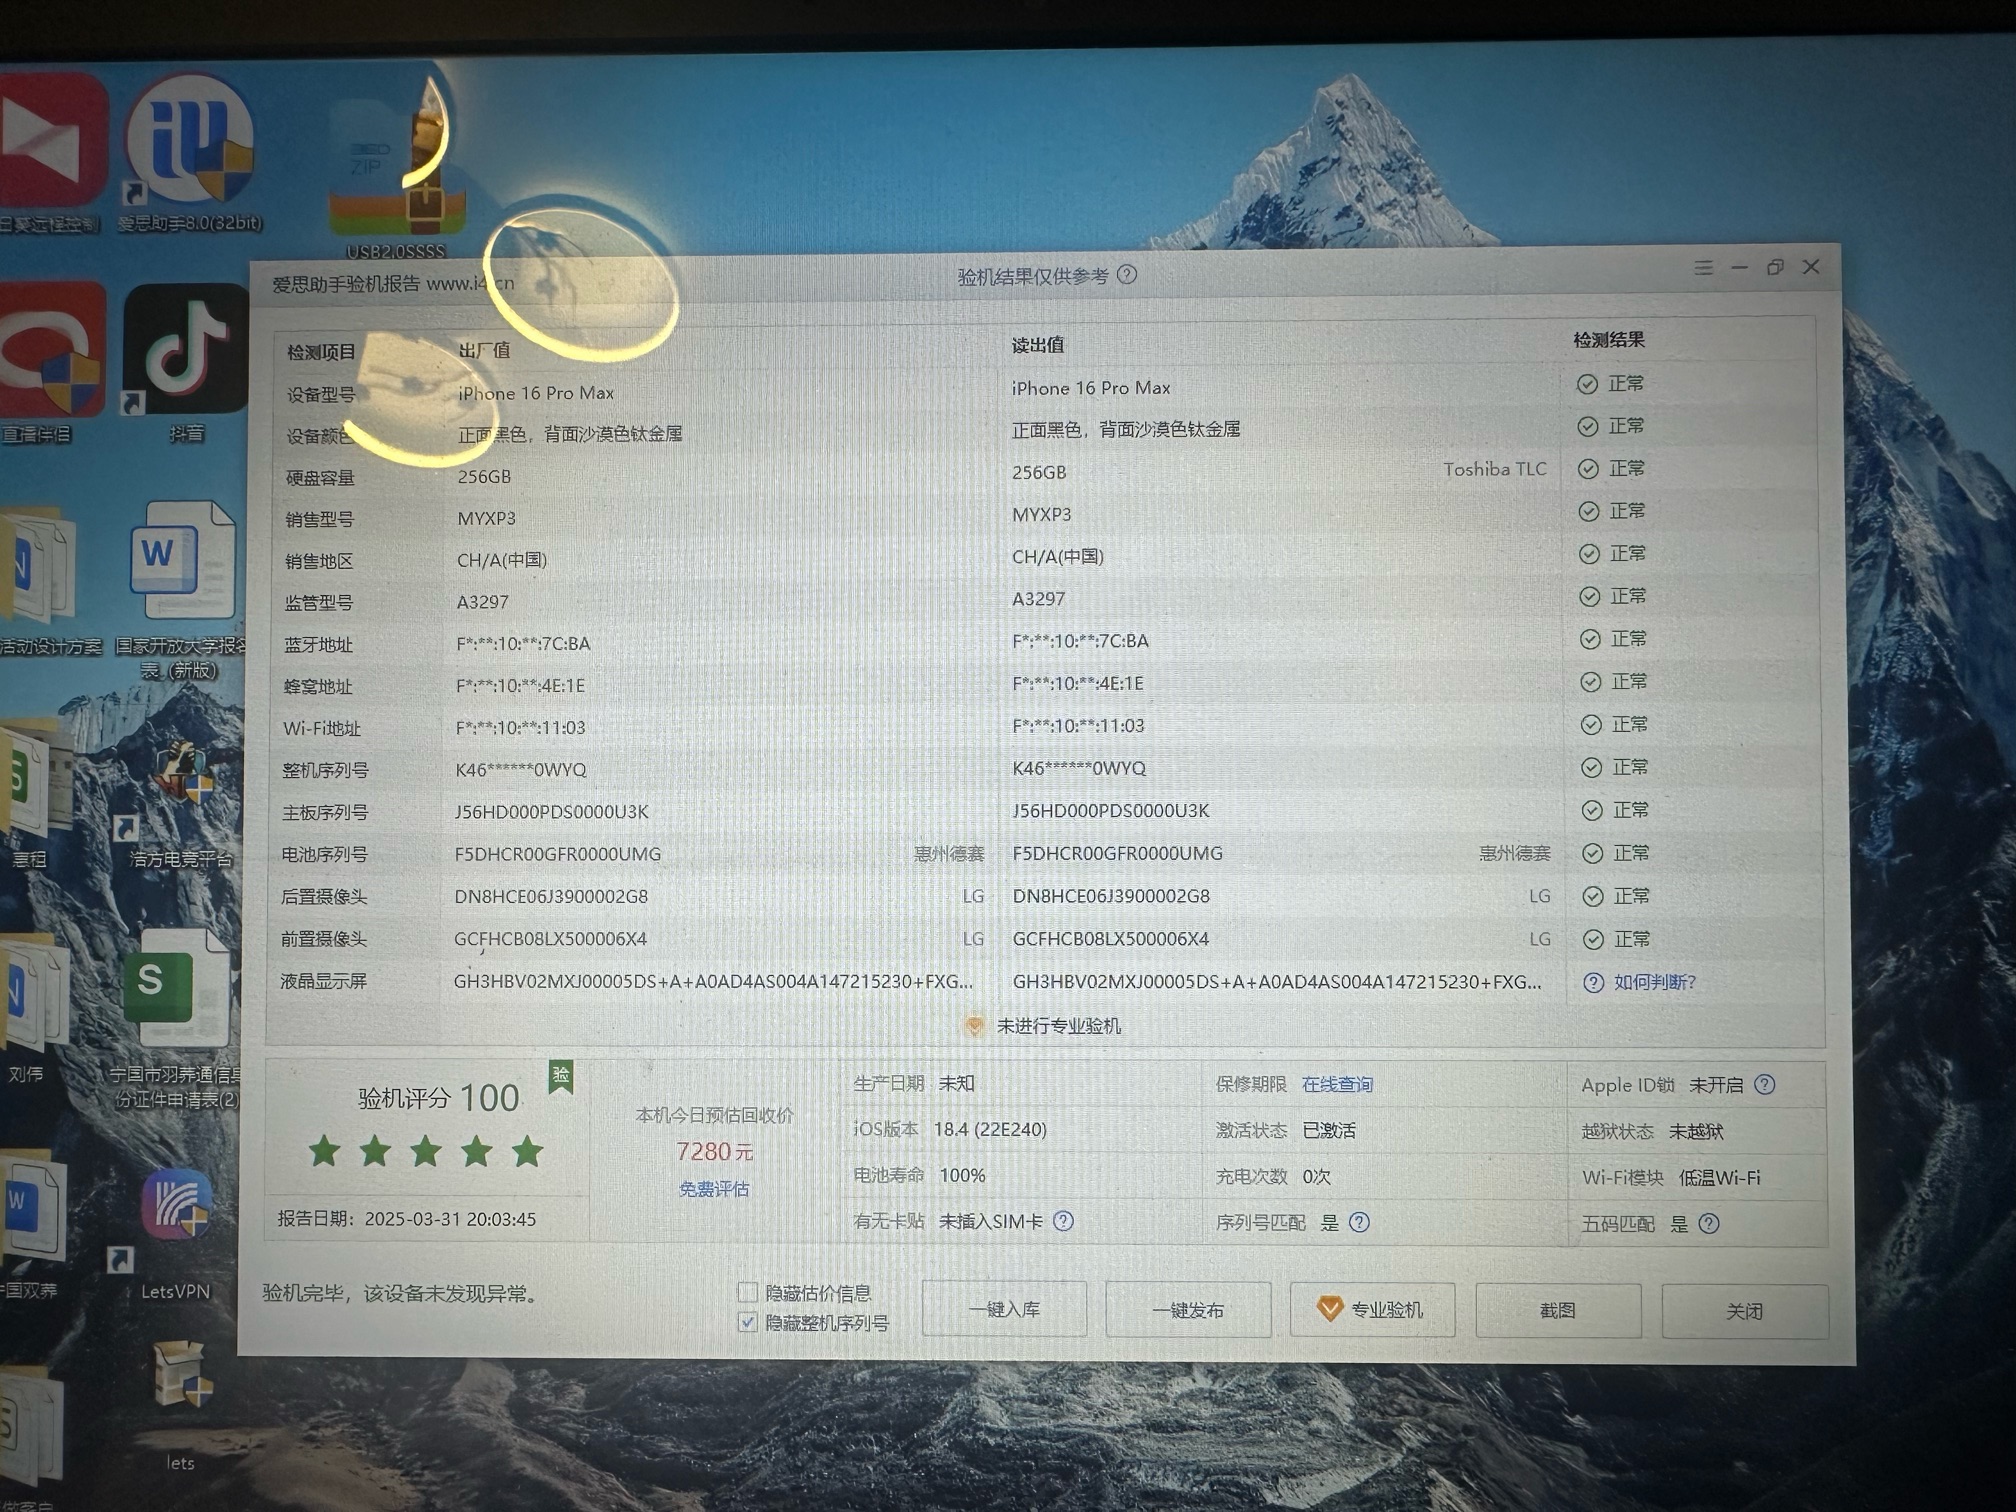
Task: Click help icon next to Apple ID锁
Action: tap(1765, 1085)
